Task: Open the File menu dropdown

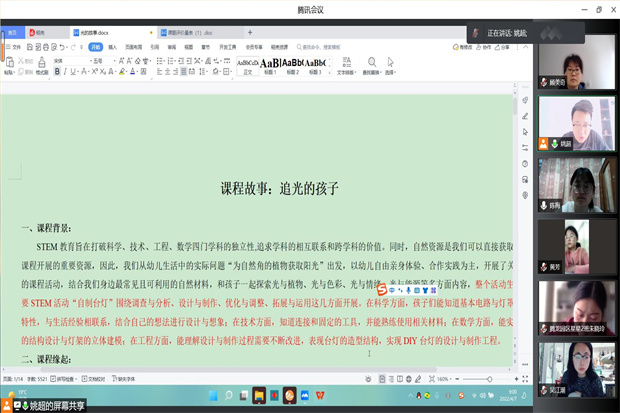Action: pos(16,46)
